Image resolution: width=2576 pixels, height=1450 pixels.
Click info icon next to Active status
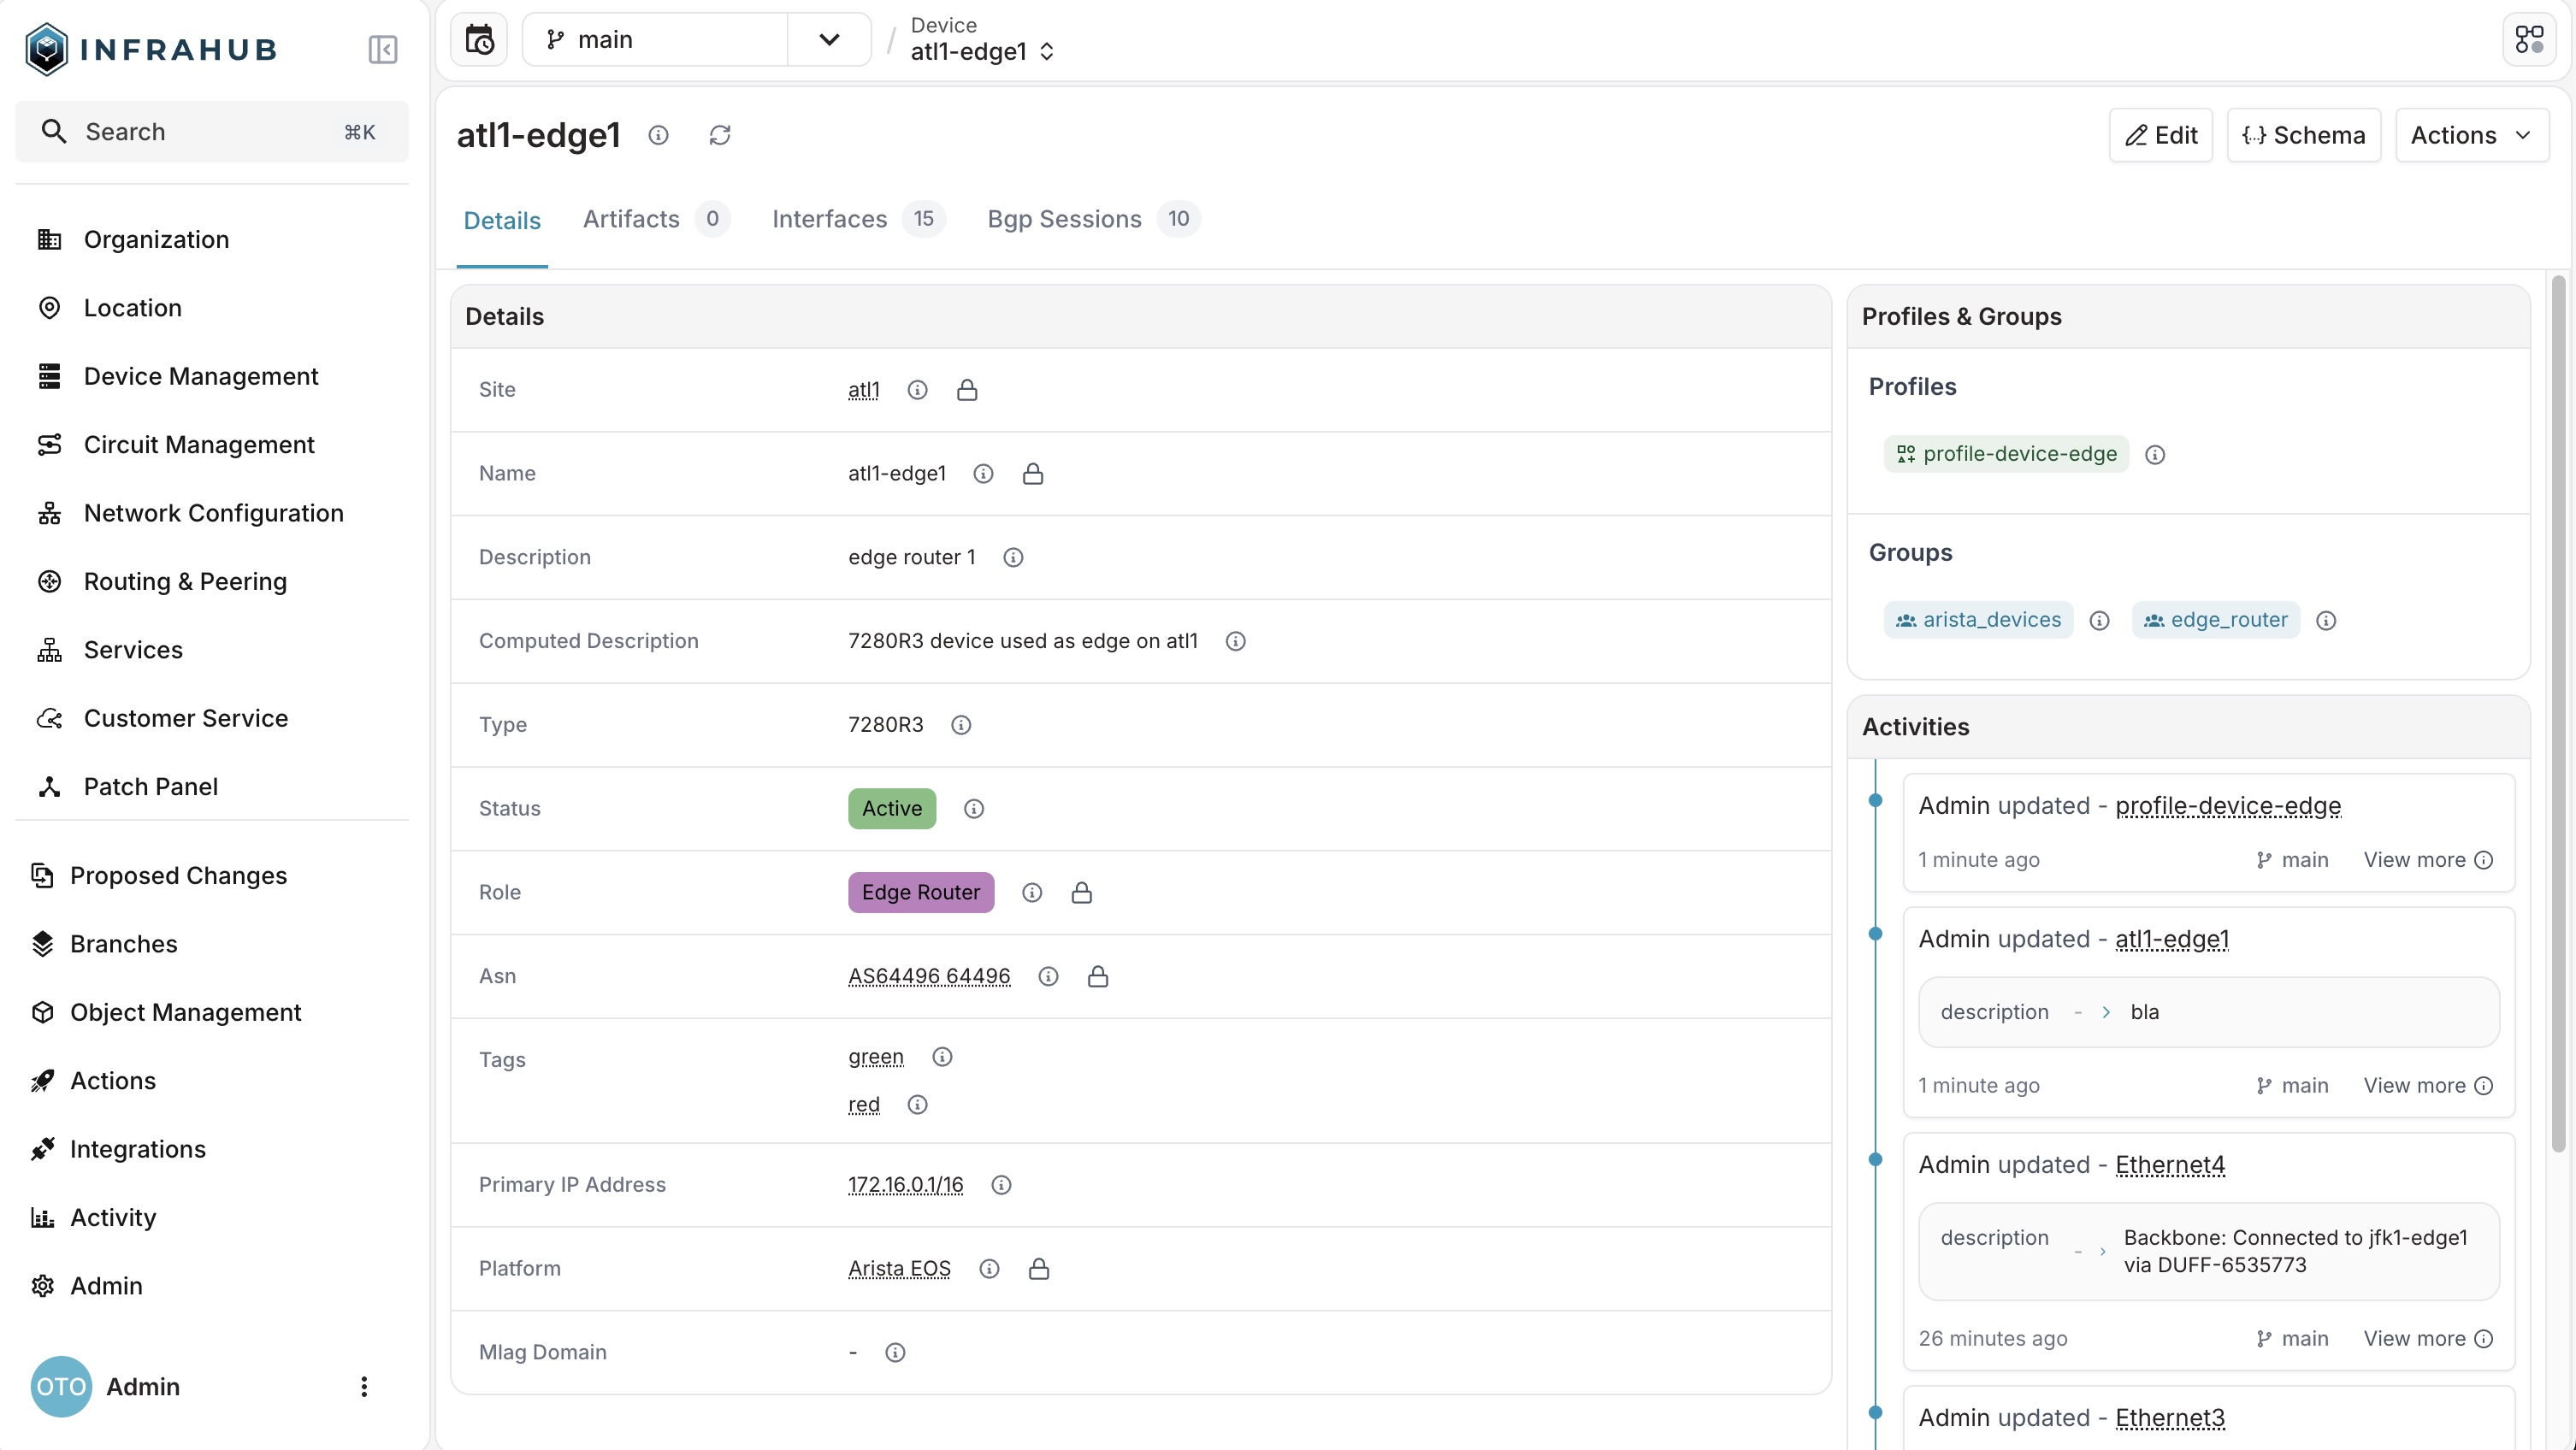[973, 808]
